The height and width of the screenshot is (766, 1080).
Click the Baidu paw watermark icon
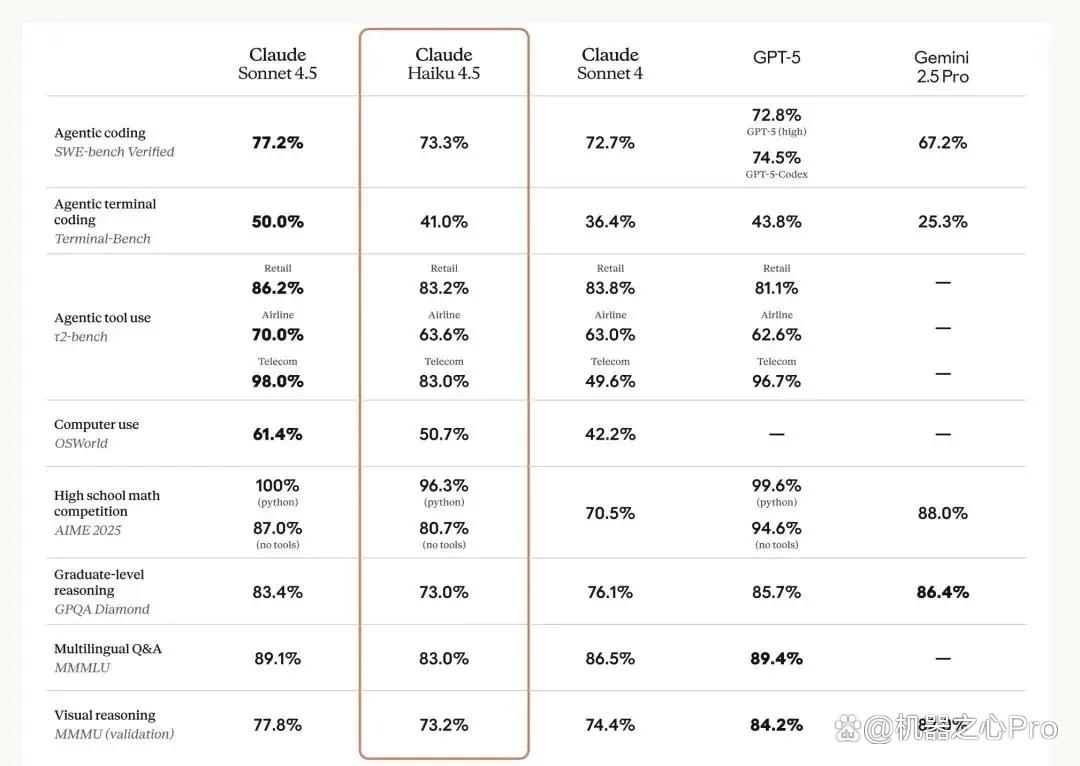click(848, 727)
